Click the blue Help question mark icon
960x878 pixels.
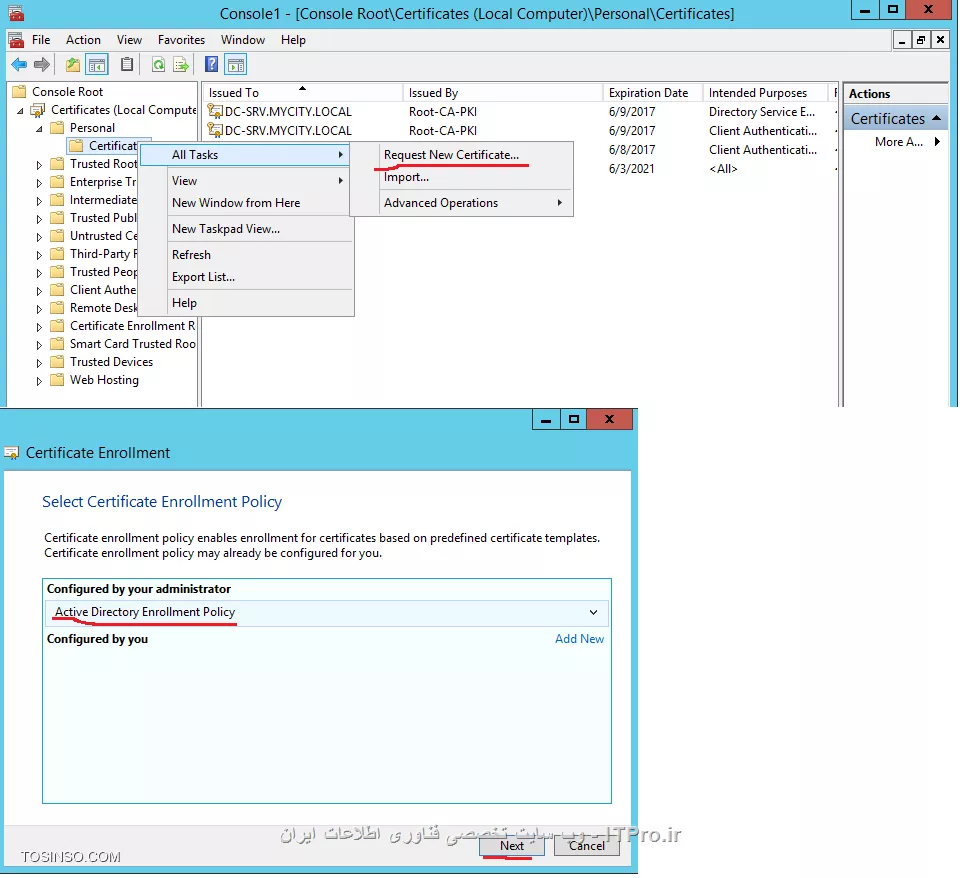tap(211, 64)
